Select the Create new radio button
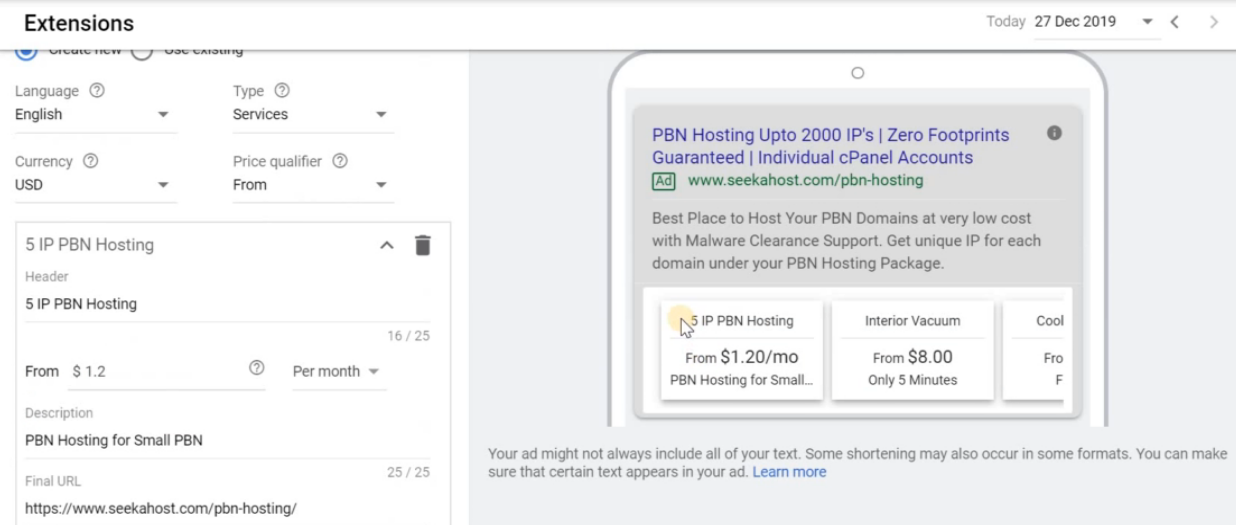Screen dimensions: 1236x525 pos(24,51)
